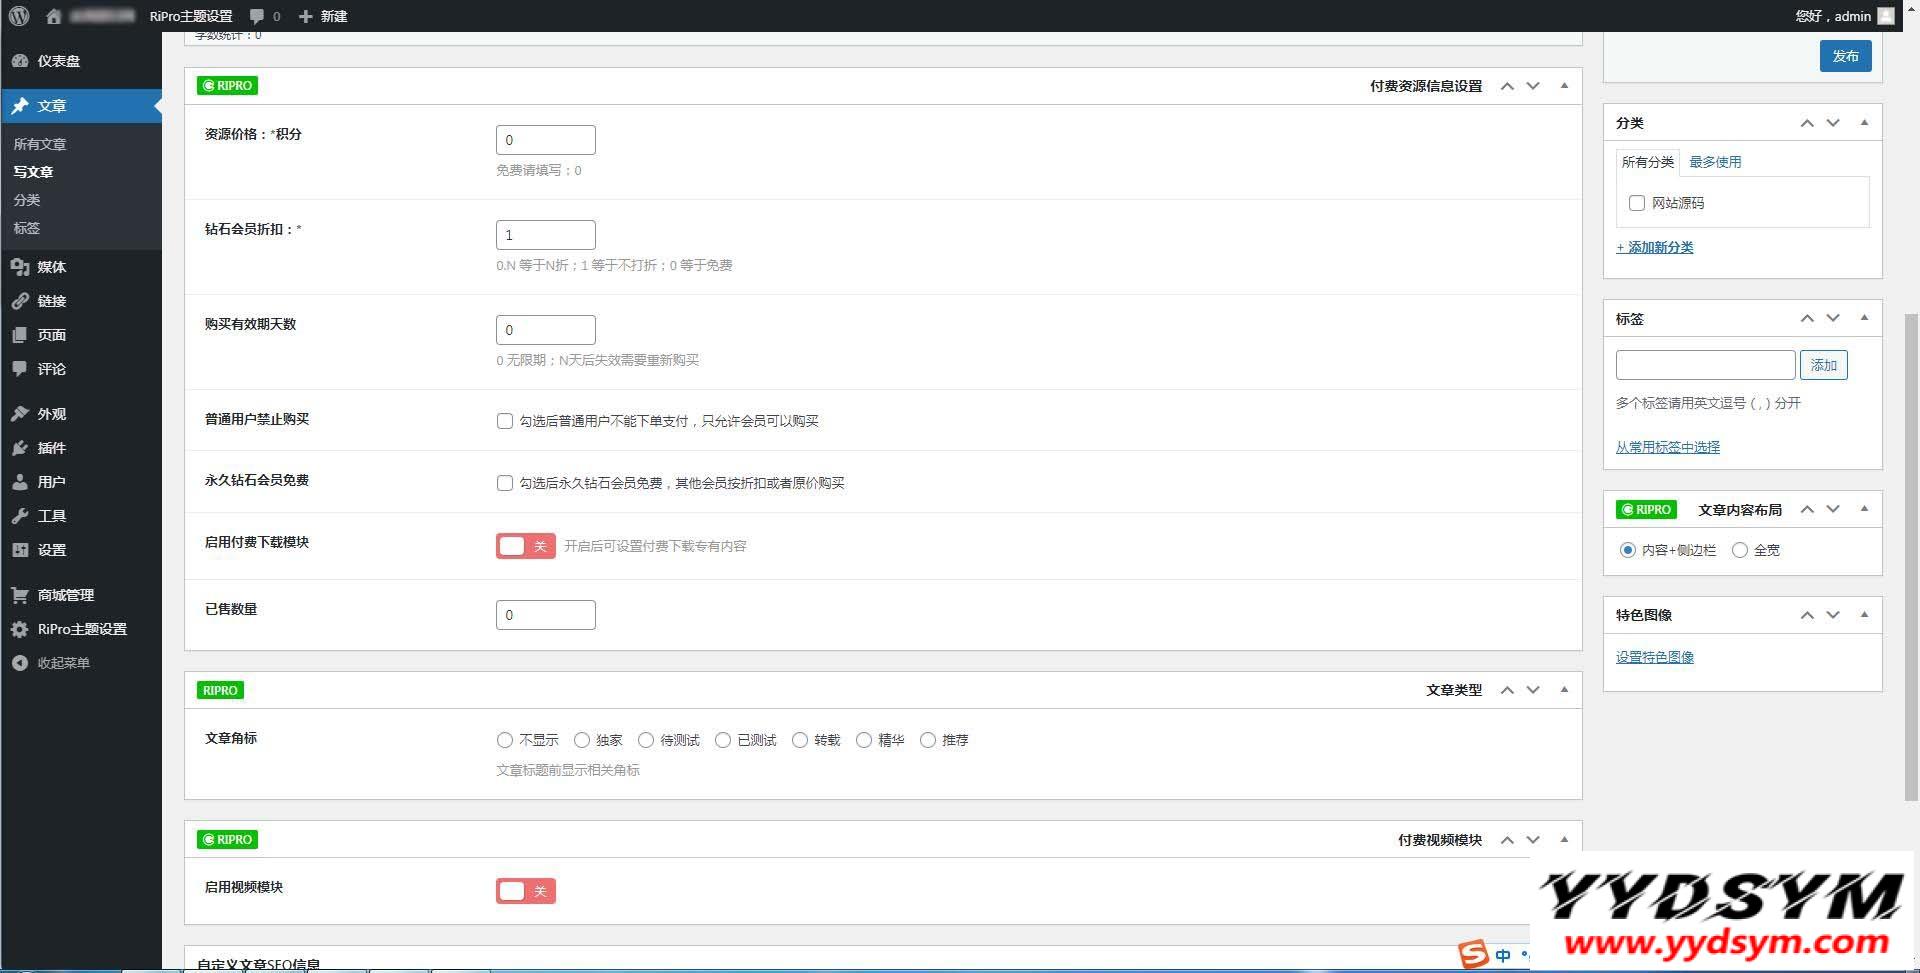Click 写文章 submenu item

[x=33, y=172]
